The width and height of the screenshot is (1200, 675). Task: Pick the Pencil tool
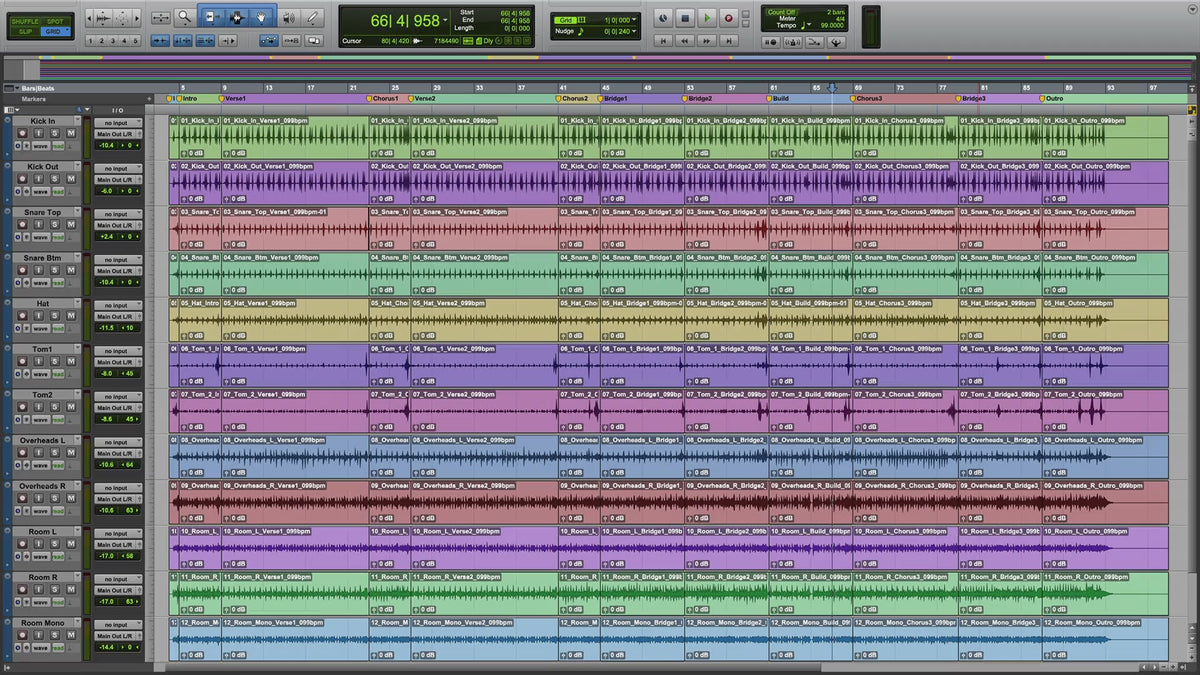(313, 17)
